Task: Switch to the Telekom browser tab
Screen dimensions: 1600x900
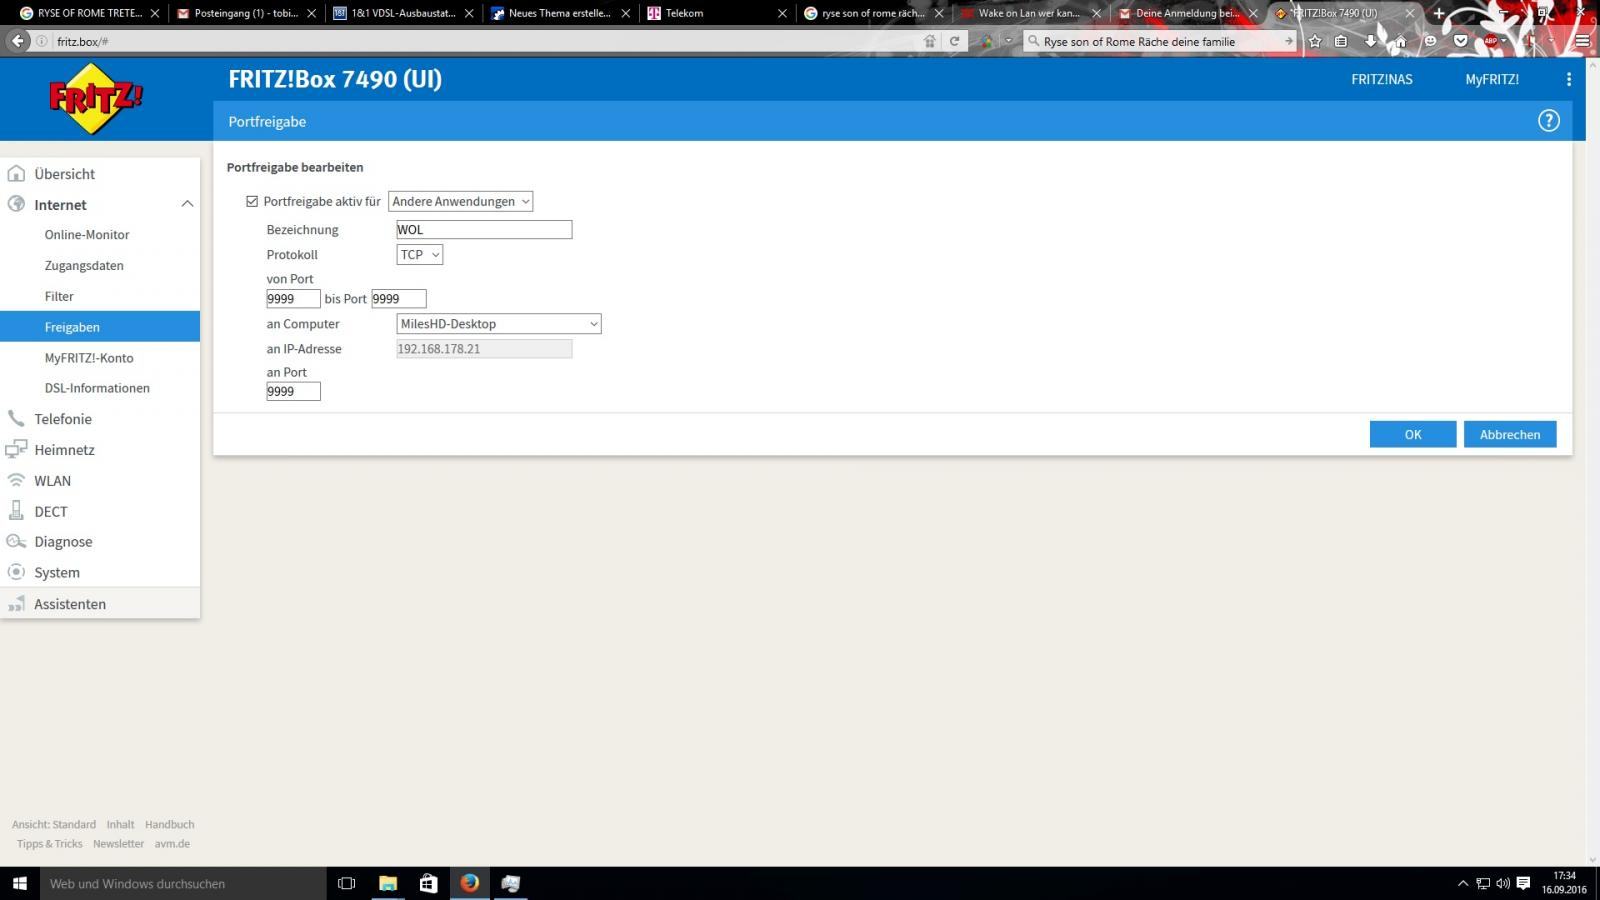Action: 715,13
